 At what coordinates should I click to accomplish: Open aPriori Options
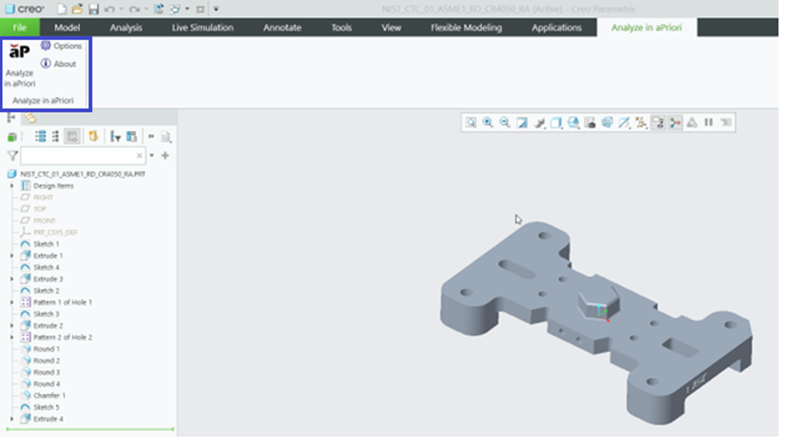[61, 47]
